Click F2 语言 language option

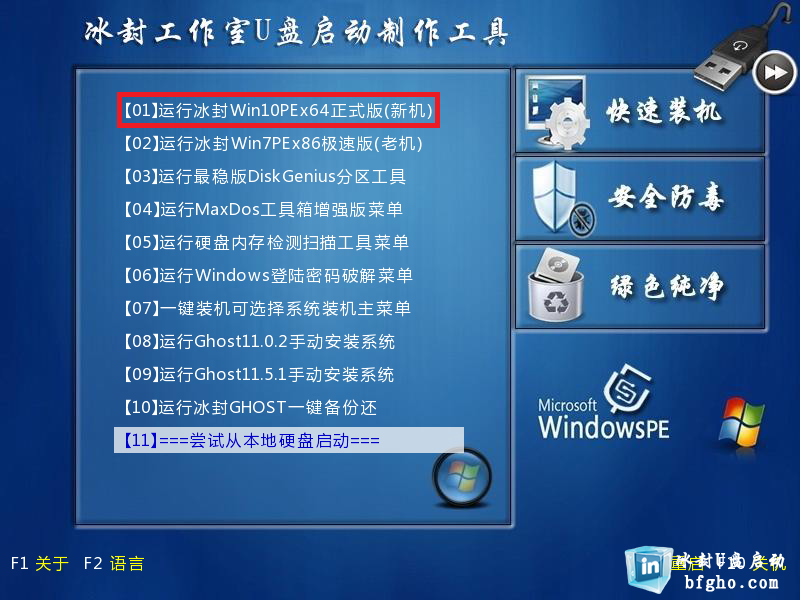[114, 564]
